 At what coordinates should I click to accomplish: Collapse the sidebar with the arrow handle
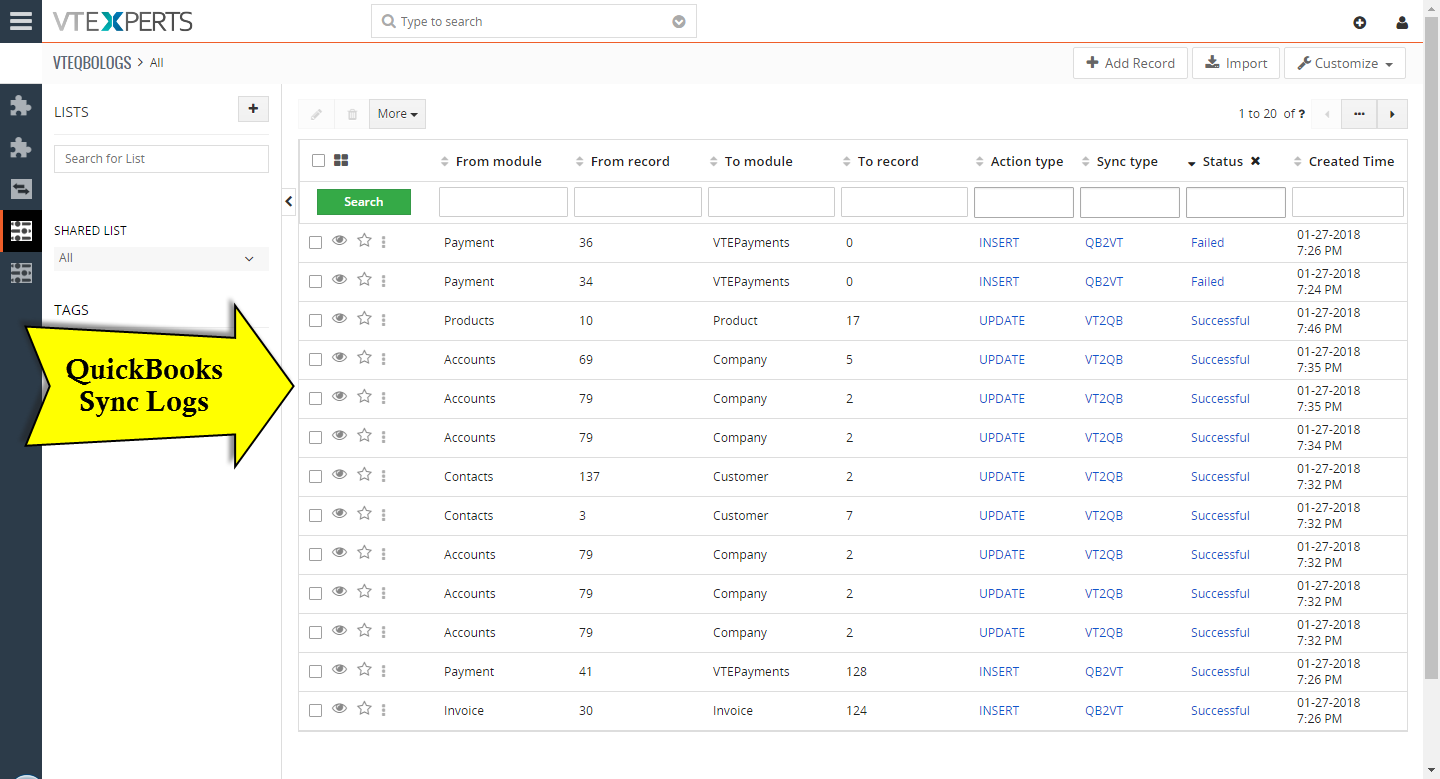(289, 201)
